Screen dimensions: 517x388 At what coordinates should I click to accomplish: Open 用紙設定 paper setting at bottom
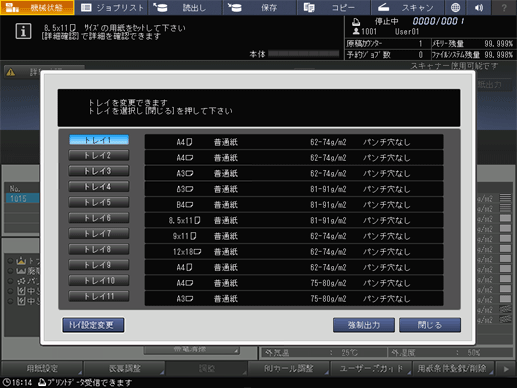click(x=42, y=369)
